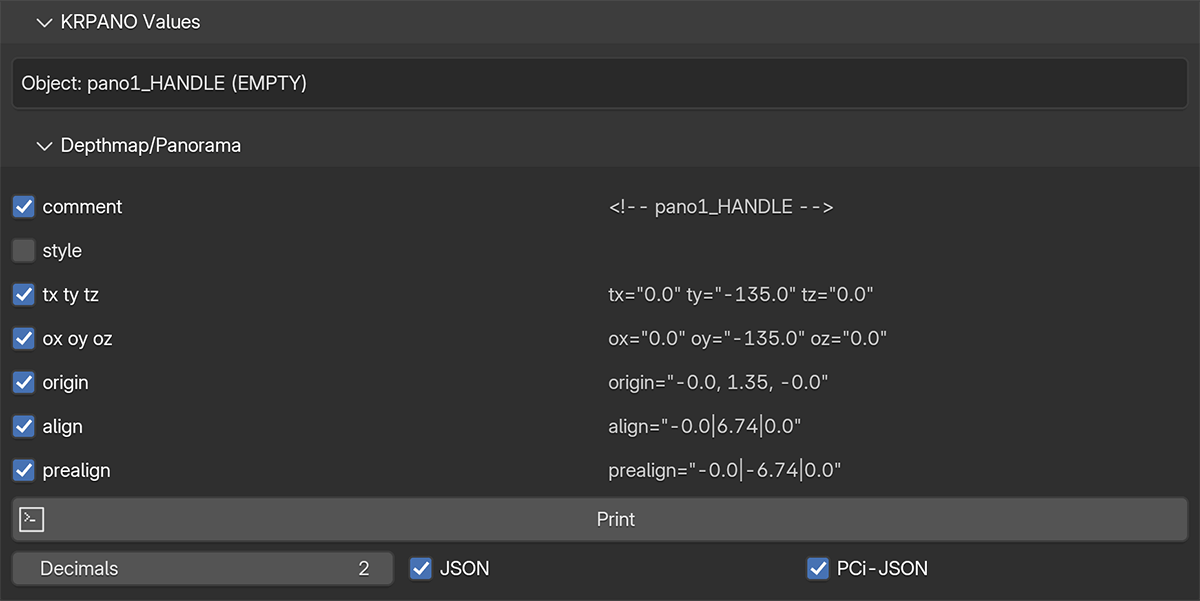Uncheck the PCi-JSON option
This screenshot has width=1200, height=601.
(817, 569)
